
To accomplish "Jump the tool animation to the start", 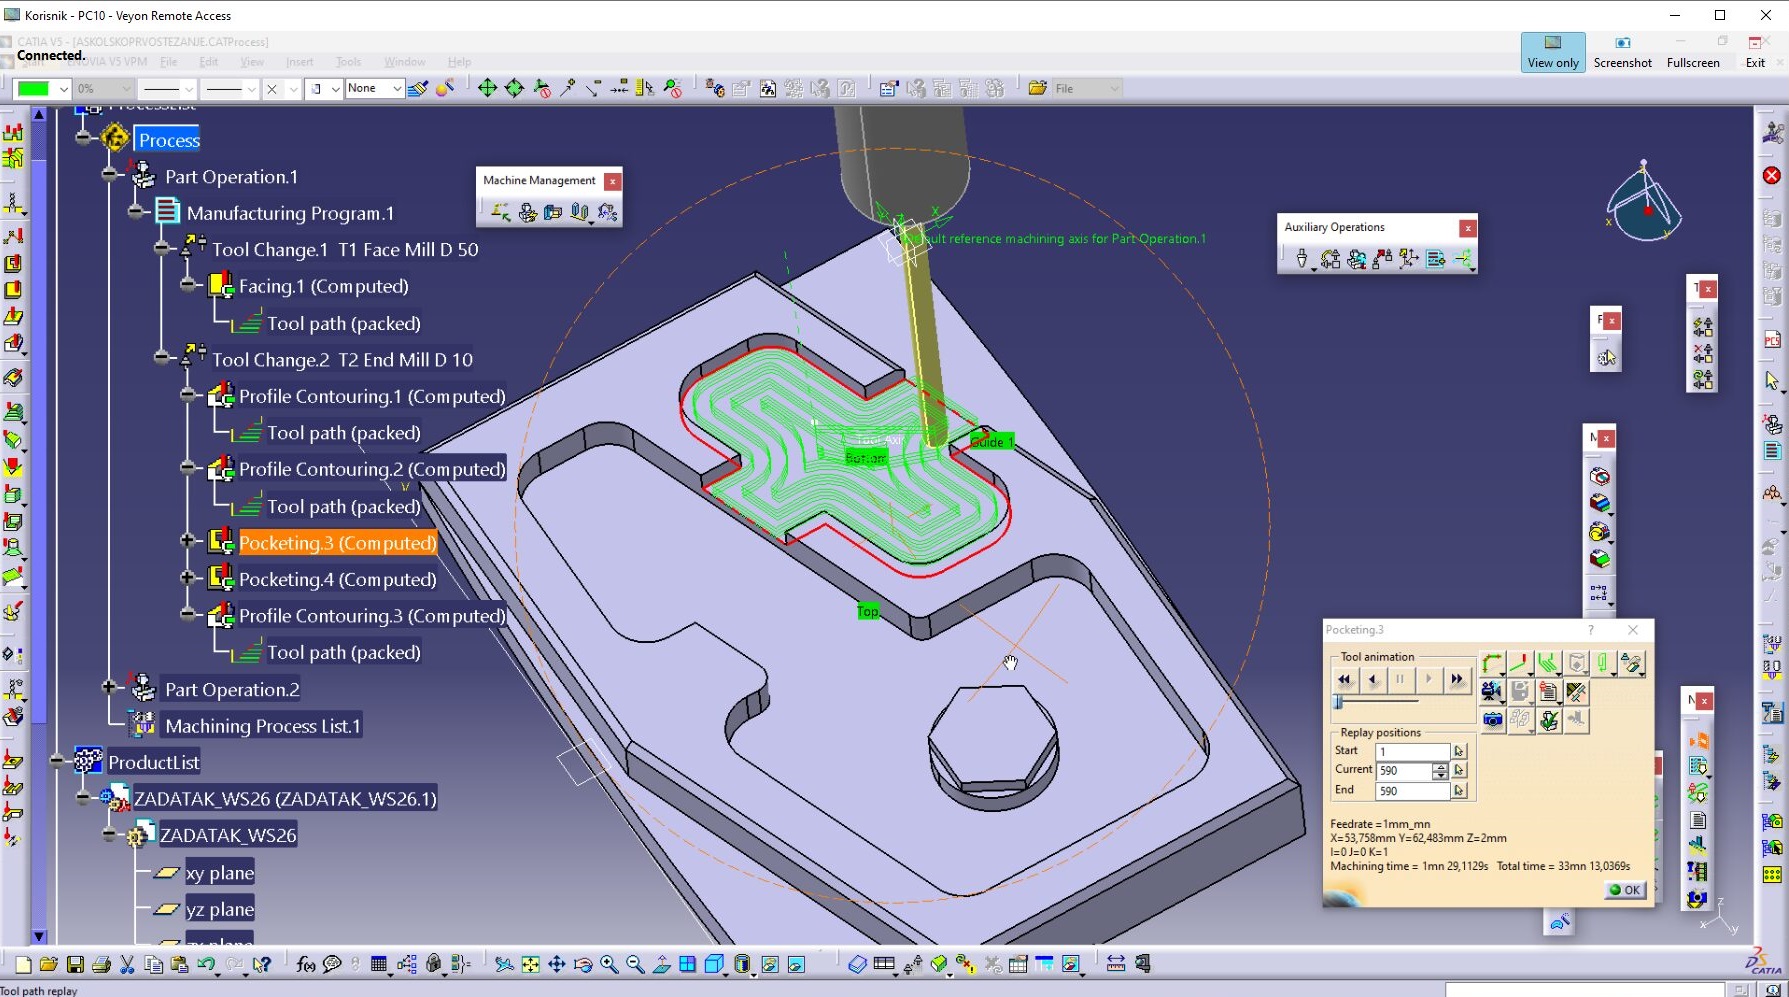I will point(1344,680).
